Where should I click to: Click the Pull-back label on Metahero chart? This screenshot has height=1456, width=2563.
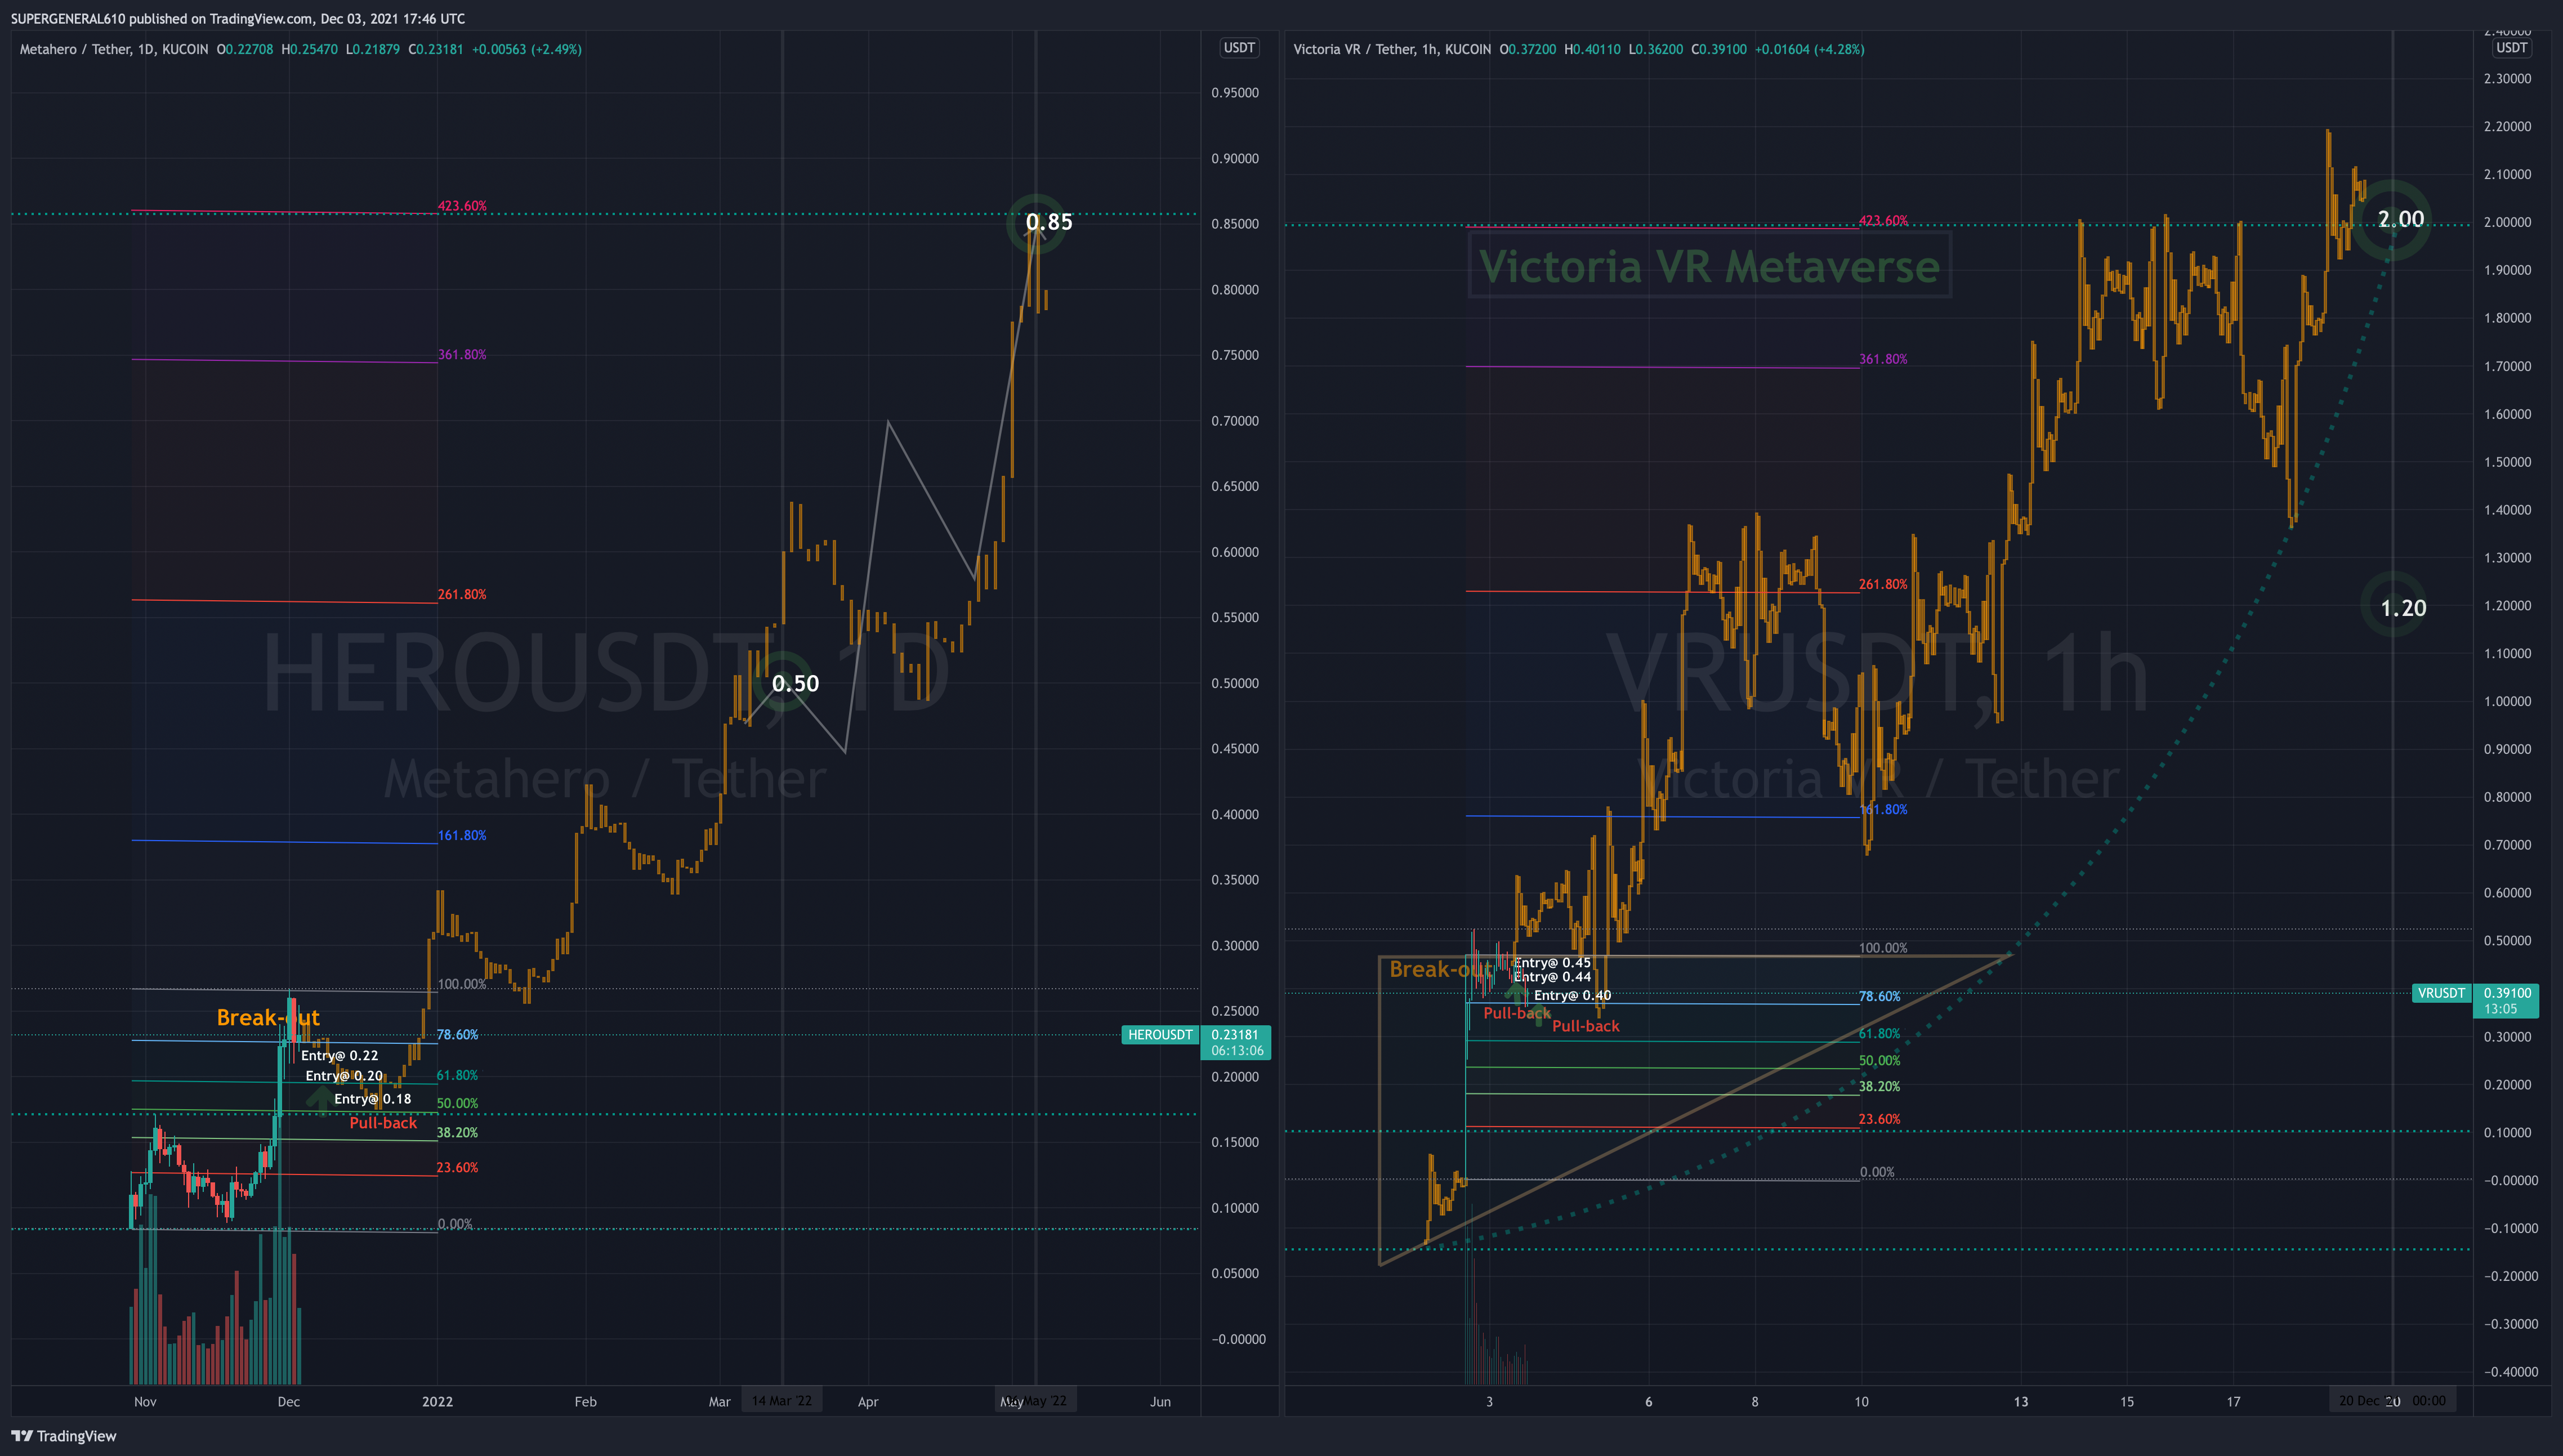[383, 1123]
